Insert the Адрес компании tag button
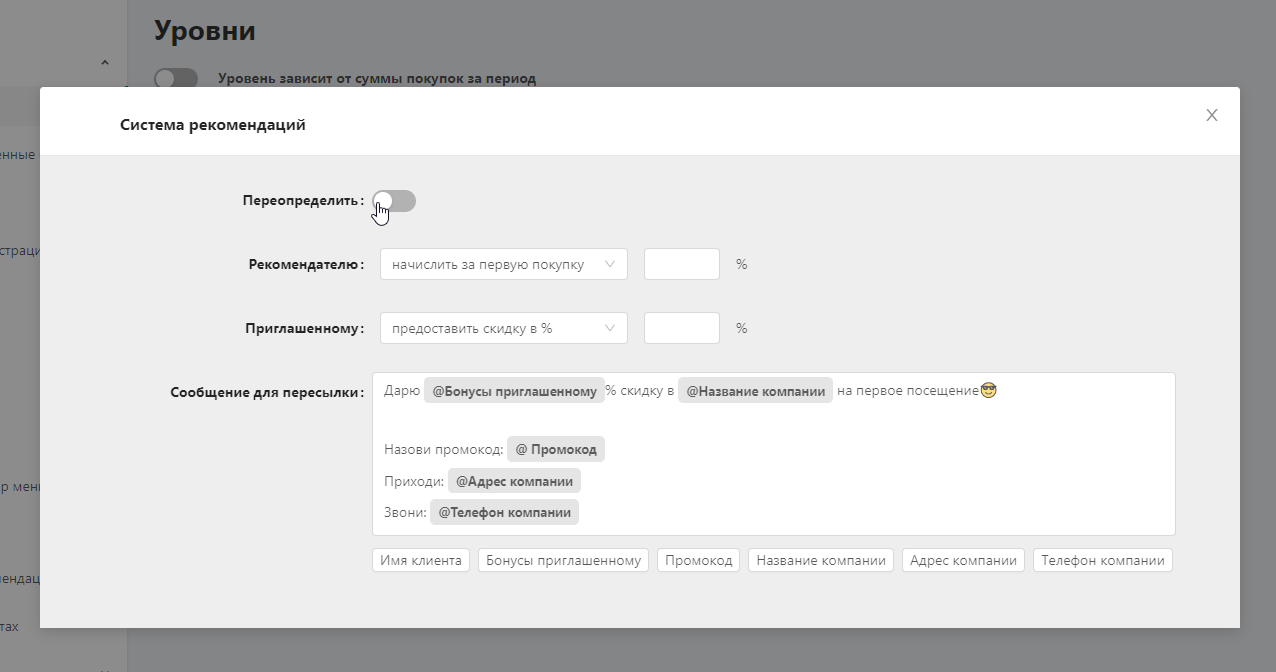This screenshot has width=1276, height=672. (x=964, y=560)
